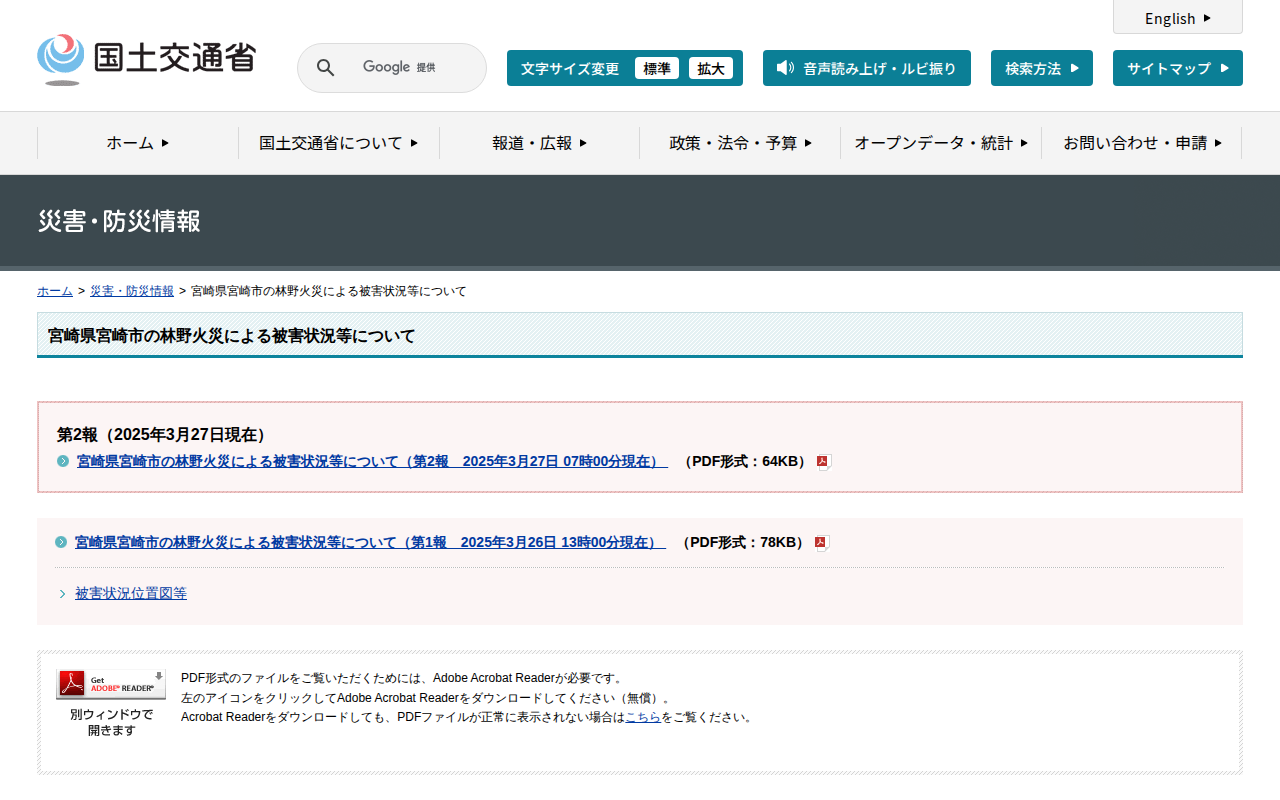This screenshot has width=1280, height=800.
Task: Expand the 報道・広報 menu
Action: point(539,143)
